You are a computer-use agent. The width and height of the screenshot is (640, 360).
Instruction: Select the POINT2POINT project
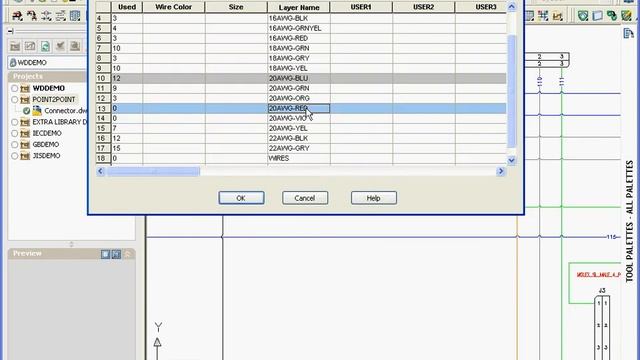54,100
